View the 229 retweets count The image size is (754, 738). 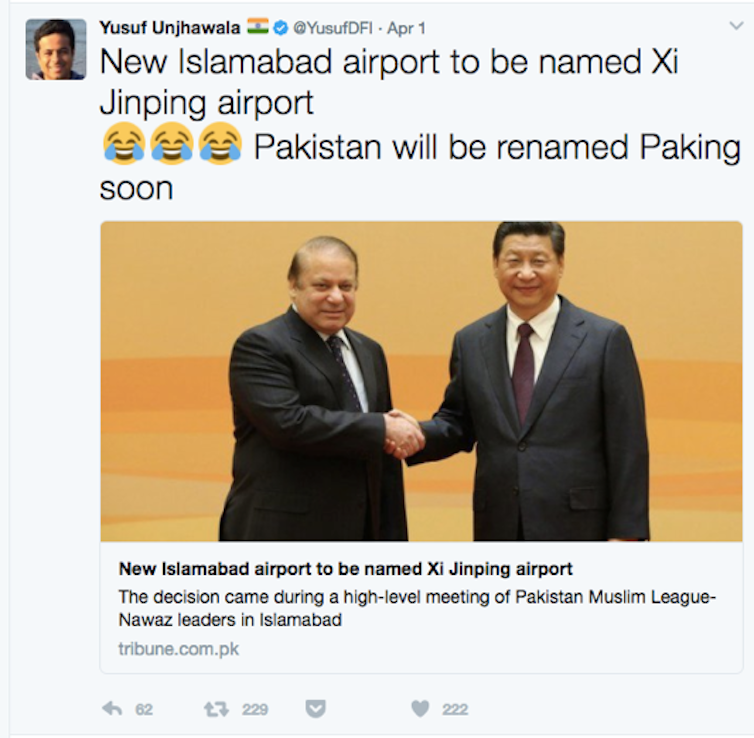coord(255,710)
